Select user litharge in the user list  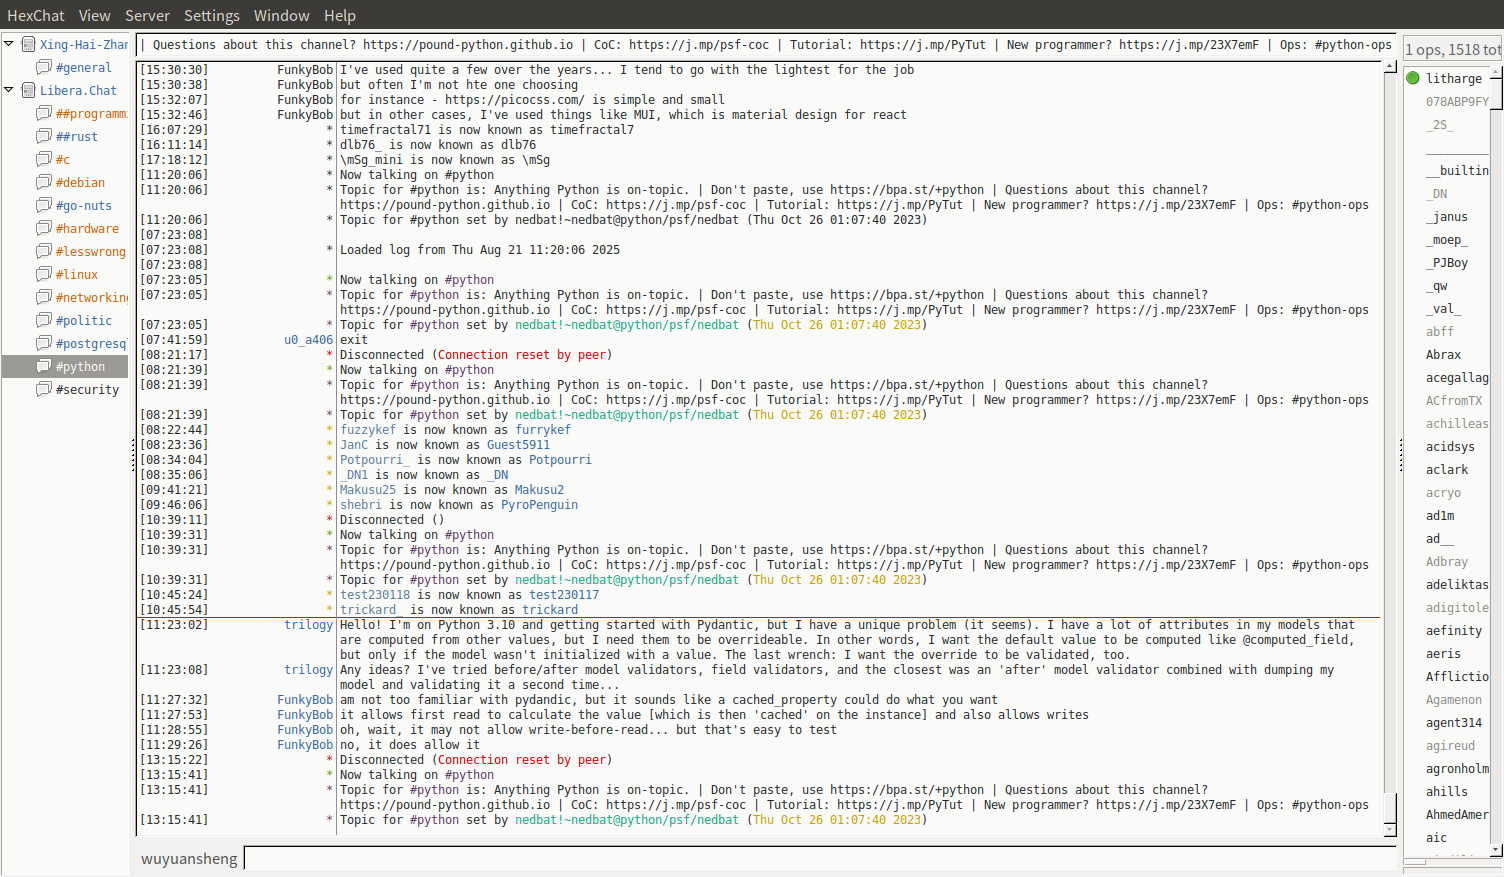(x=1454, y=78)
